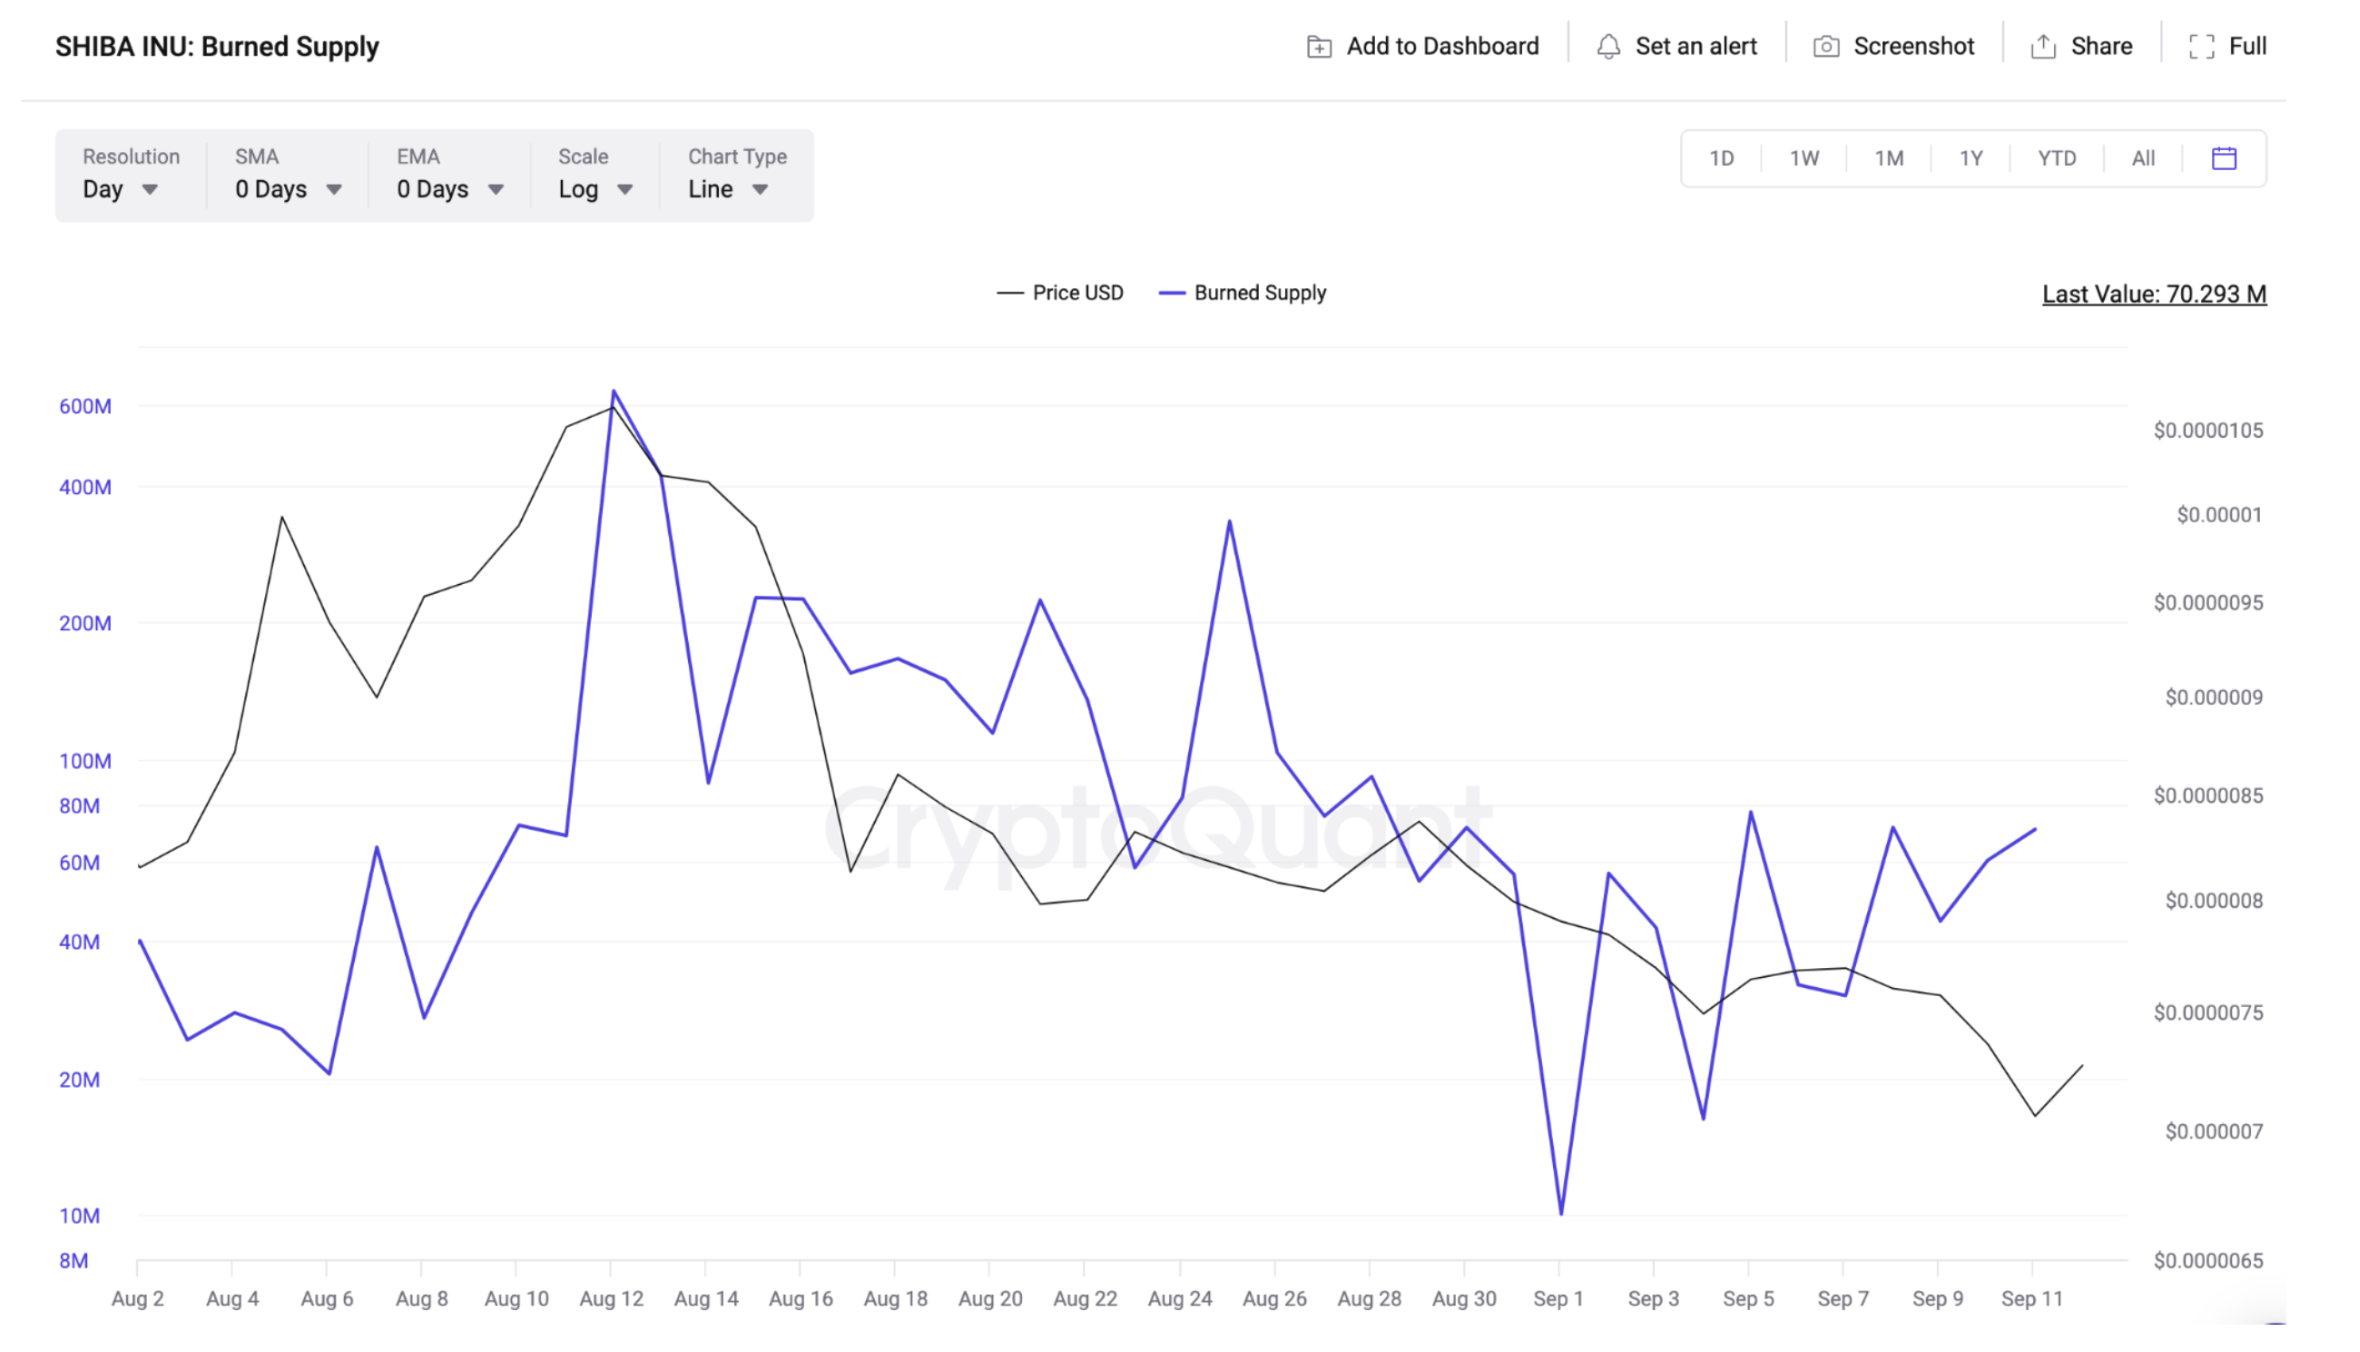Click the Add to Dashboard folder icon

1319,47
